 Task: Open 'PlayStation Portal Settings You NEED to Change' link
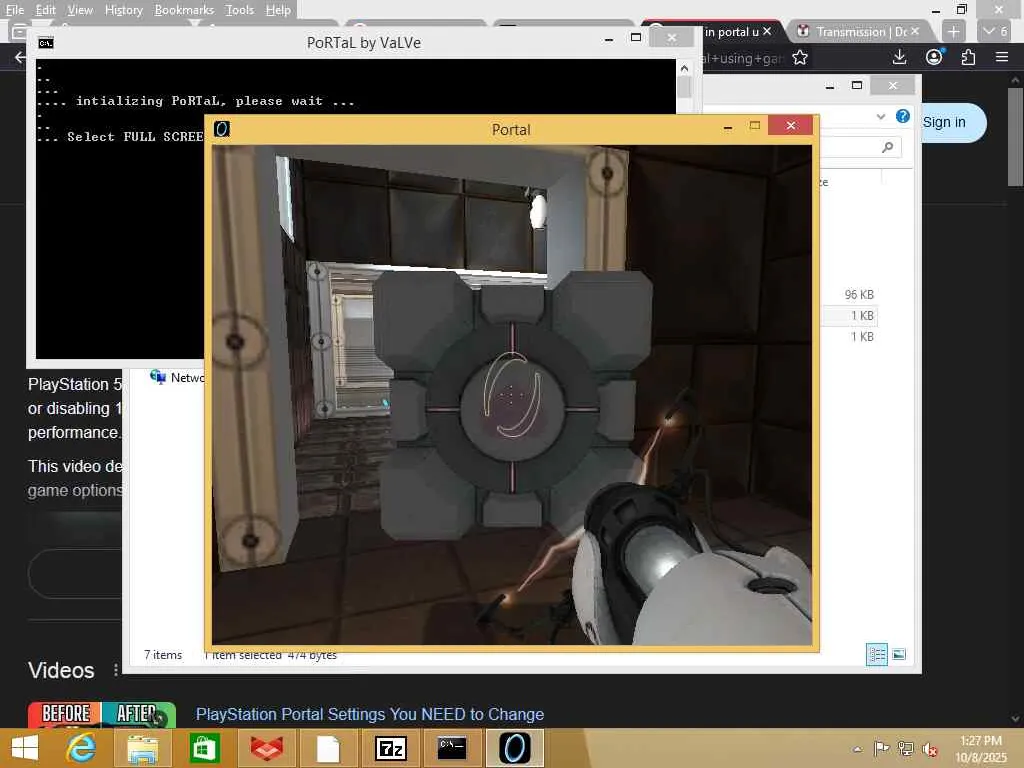370,714
